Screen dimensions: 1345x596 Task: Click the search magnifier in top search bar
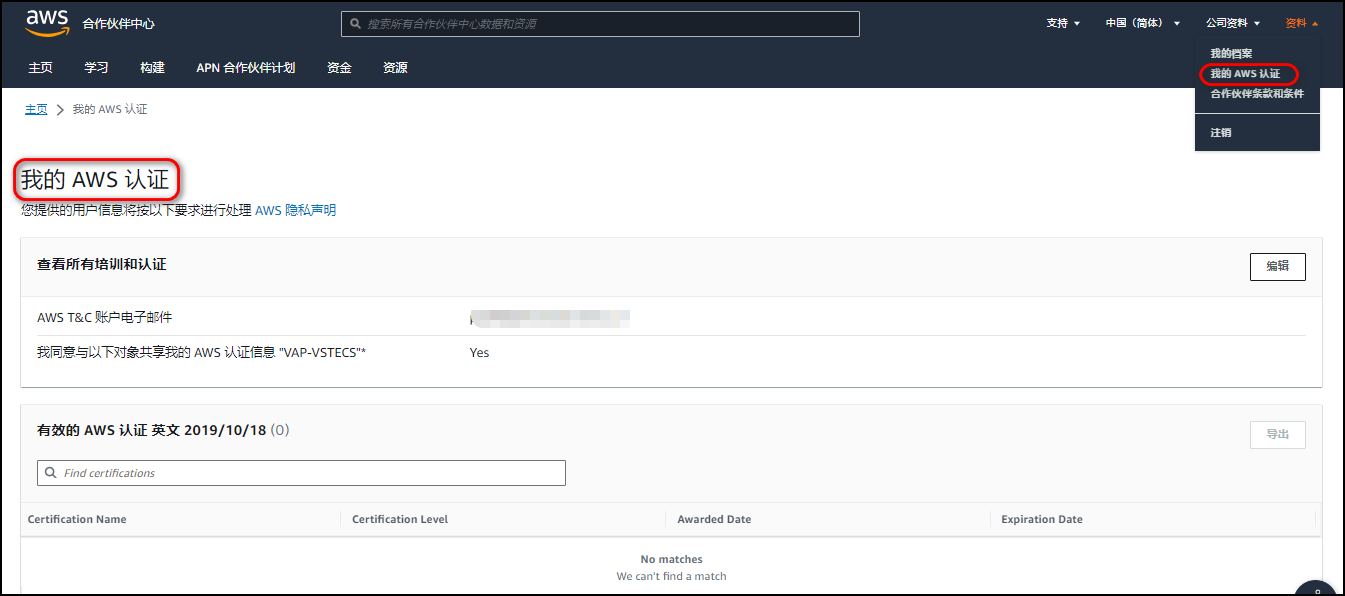355,23
